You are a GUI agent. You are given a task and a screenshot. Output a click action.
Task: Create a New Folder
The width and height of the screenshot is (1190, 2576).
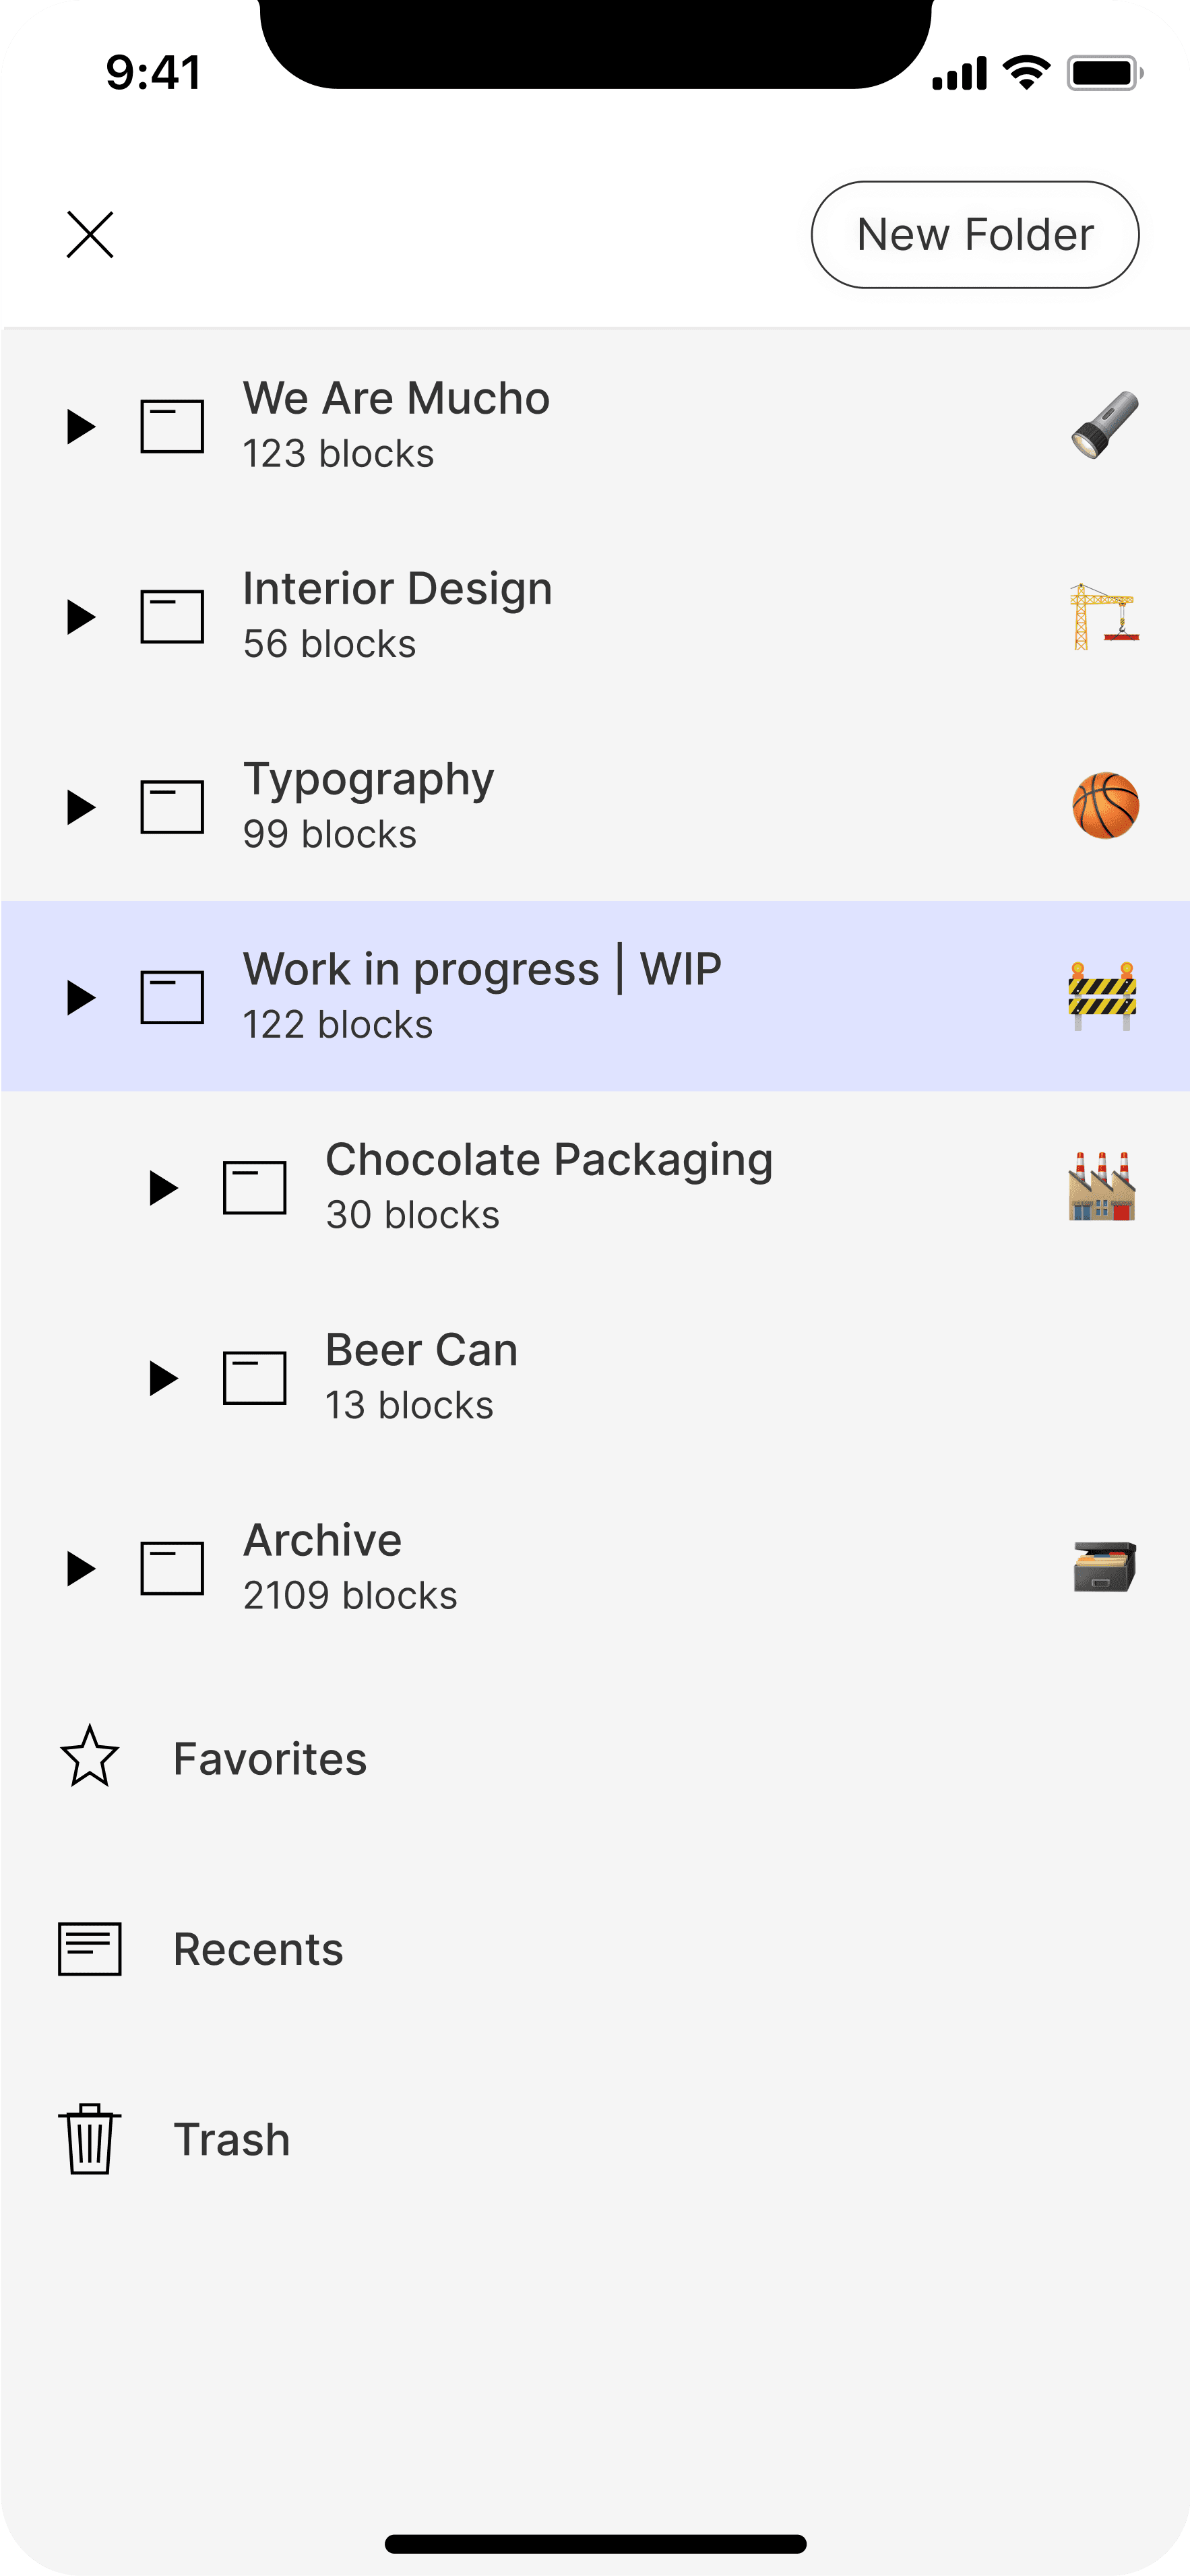pos(975,235)
